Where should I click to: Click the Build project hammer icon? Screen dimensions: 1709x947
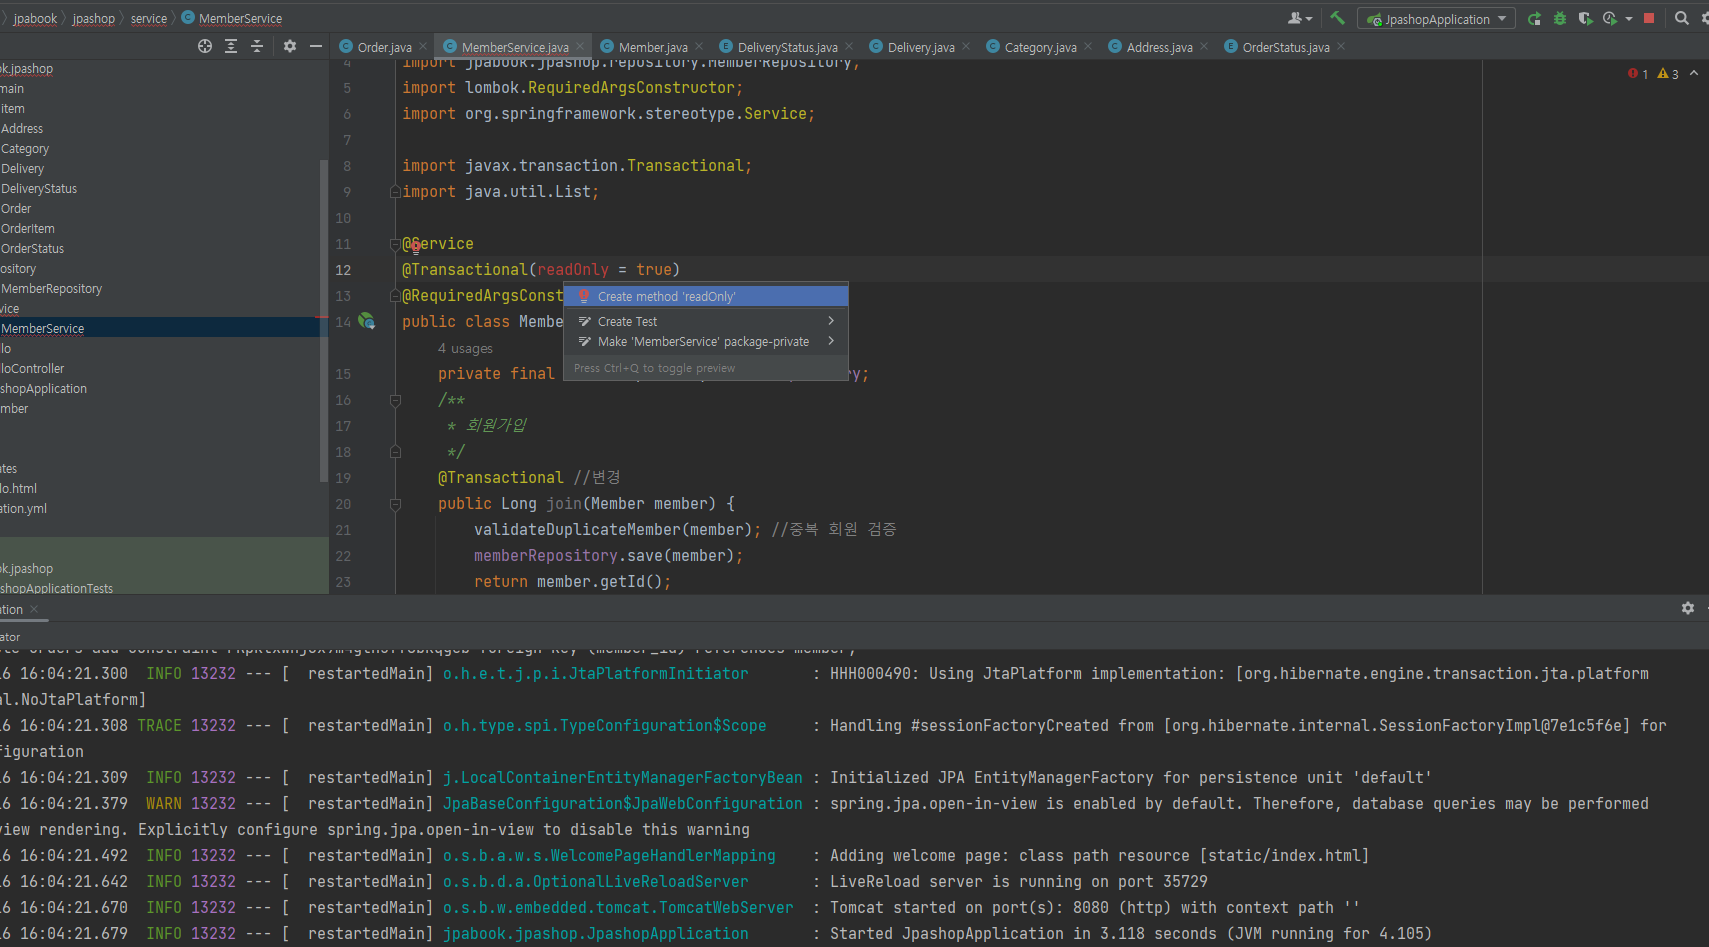[x=1337, y=18]
